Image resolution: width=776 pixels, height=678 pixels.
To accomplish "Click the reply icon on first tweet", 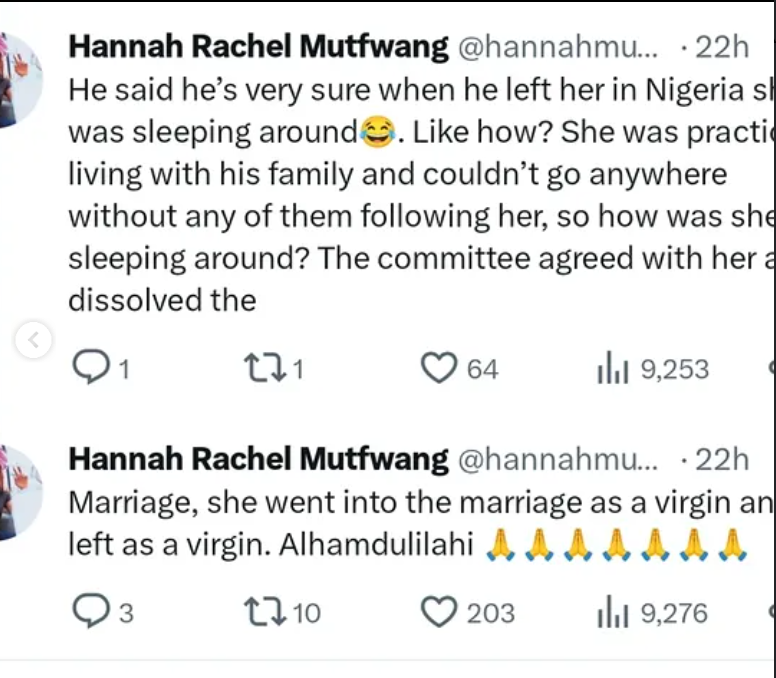I will pyautogui.click(x=91, y=367).
